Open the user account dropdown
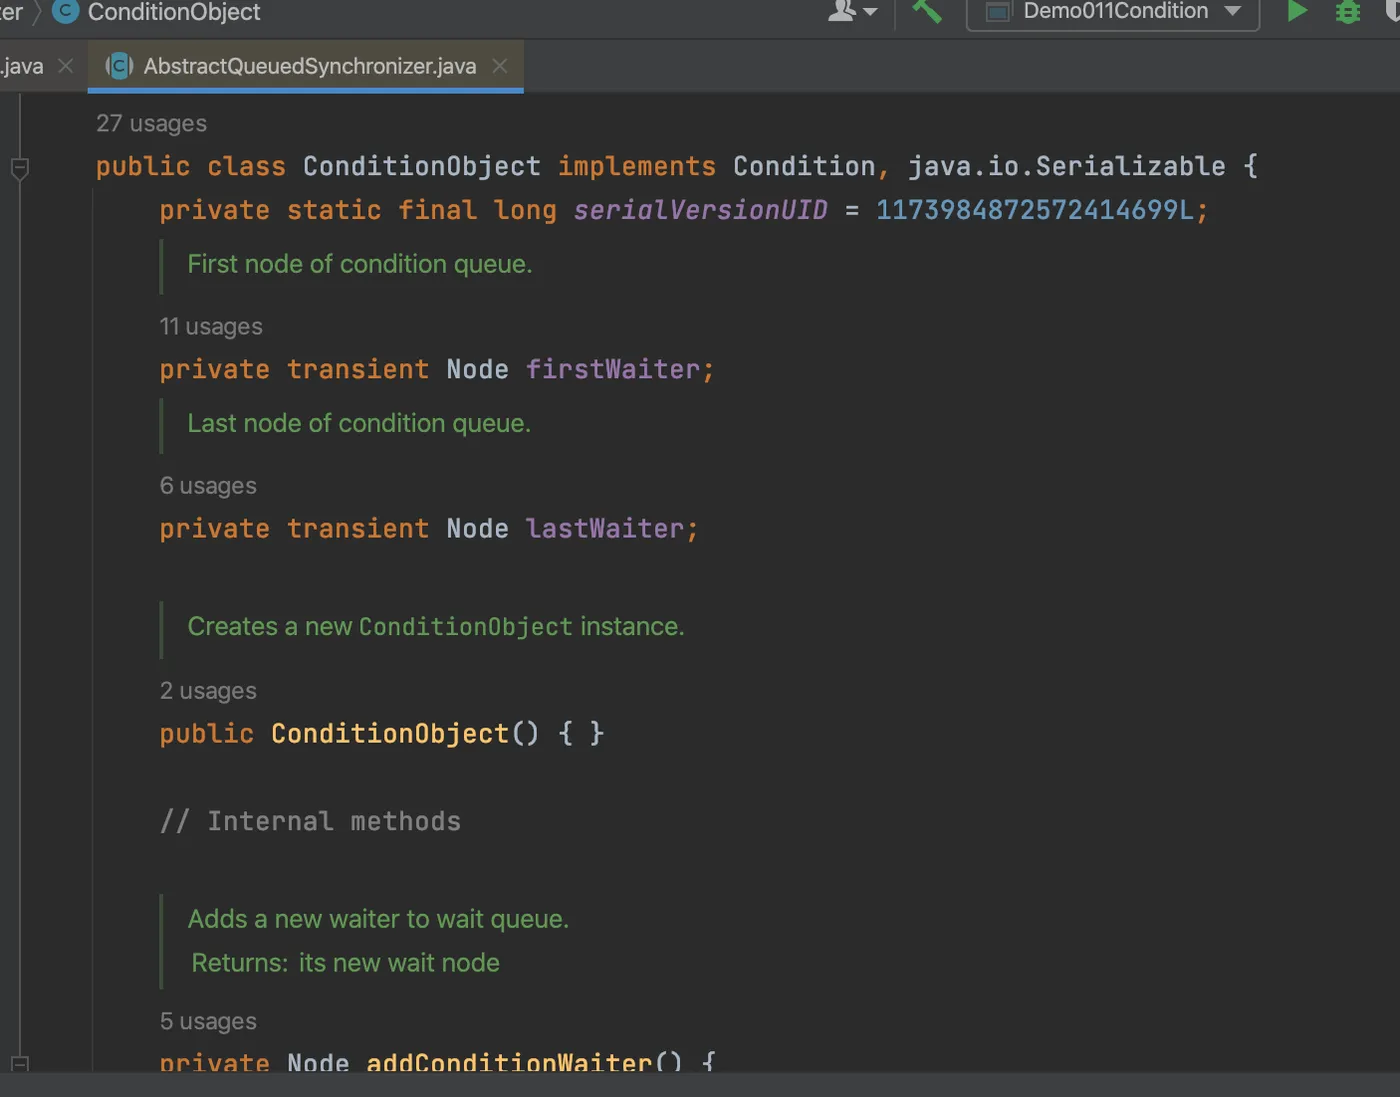 click(853, 11)
